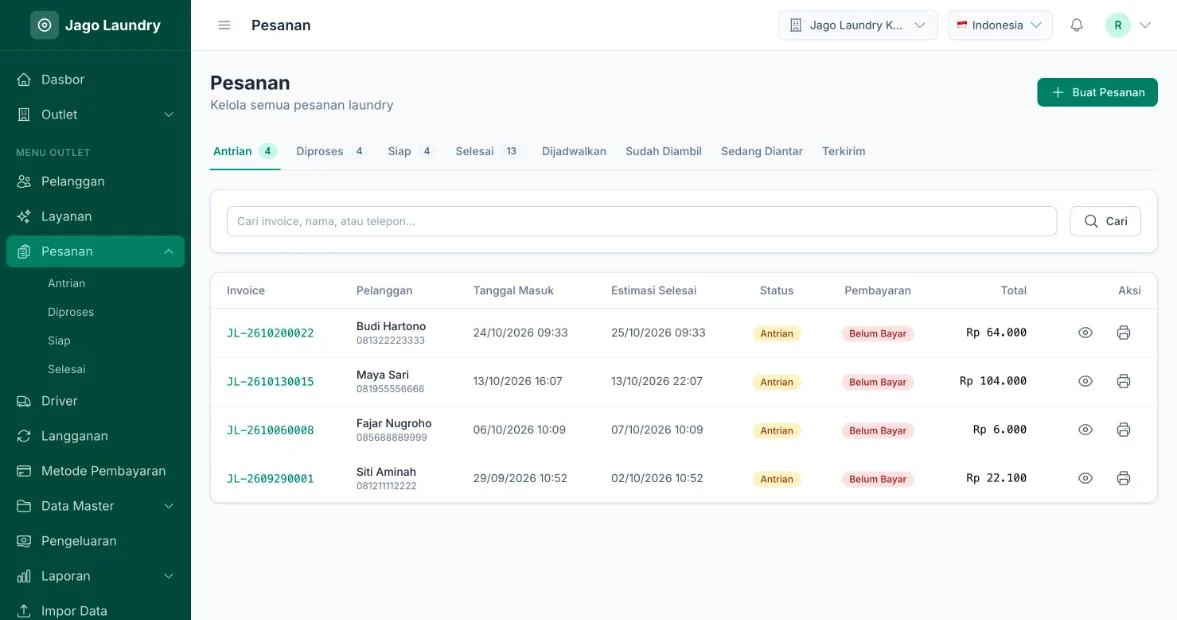Expand the Data Master menu
The width and height of the screenshot is (1177, 620).
(95, 506)
